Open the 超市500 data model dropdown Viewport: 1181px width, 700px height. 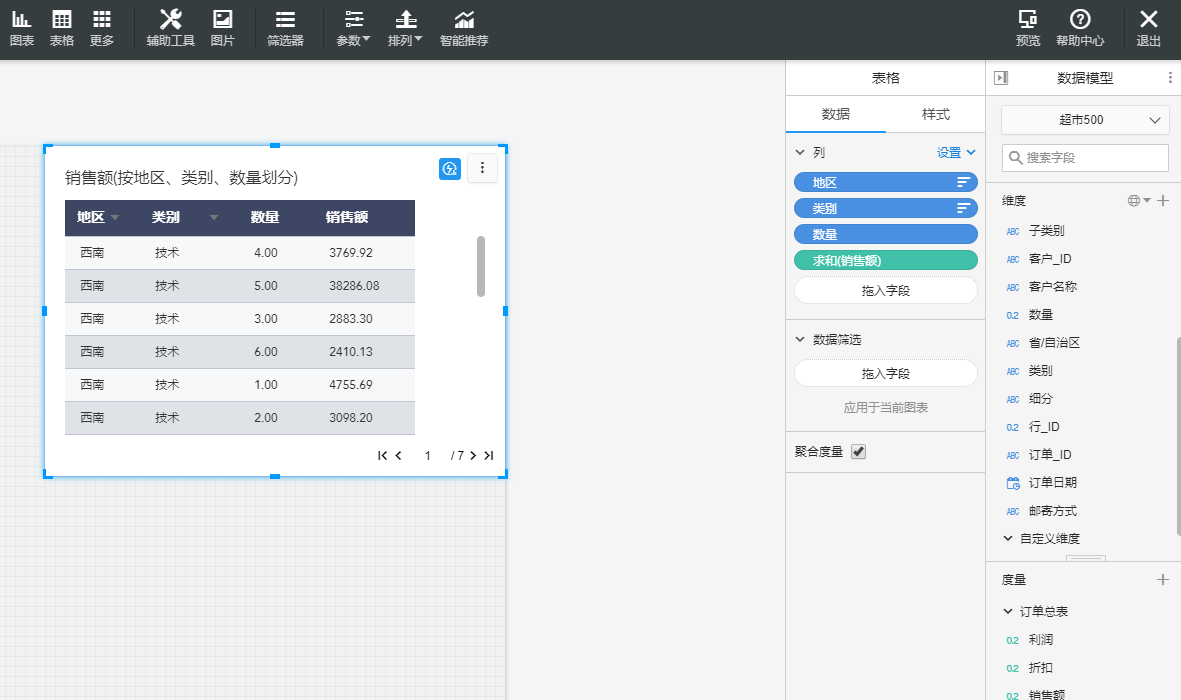1085,120
